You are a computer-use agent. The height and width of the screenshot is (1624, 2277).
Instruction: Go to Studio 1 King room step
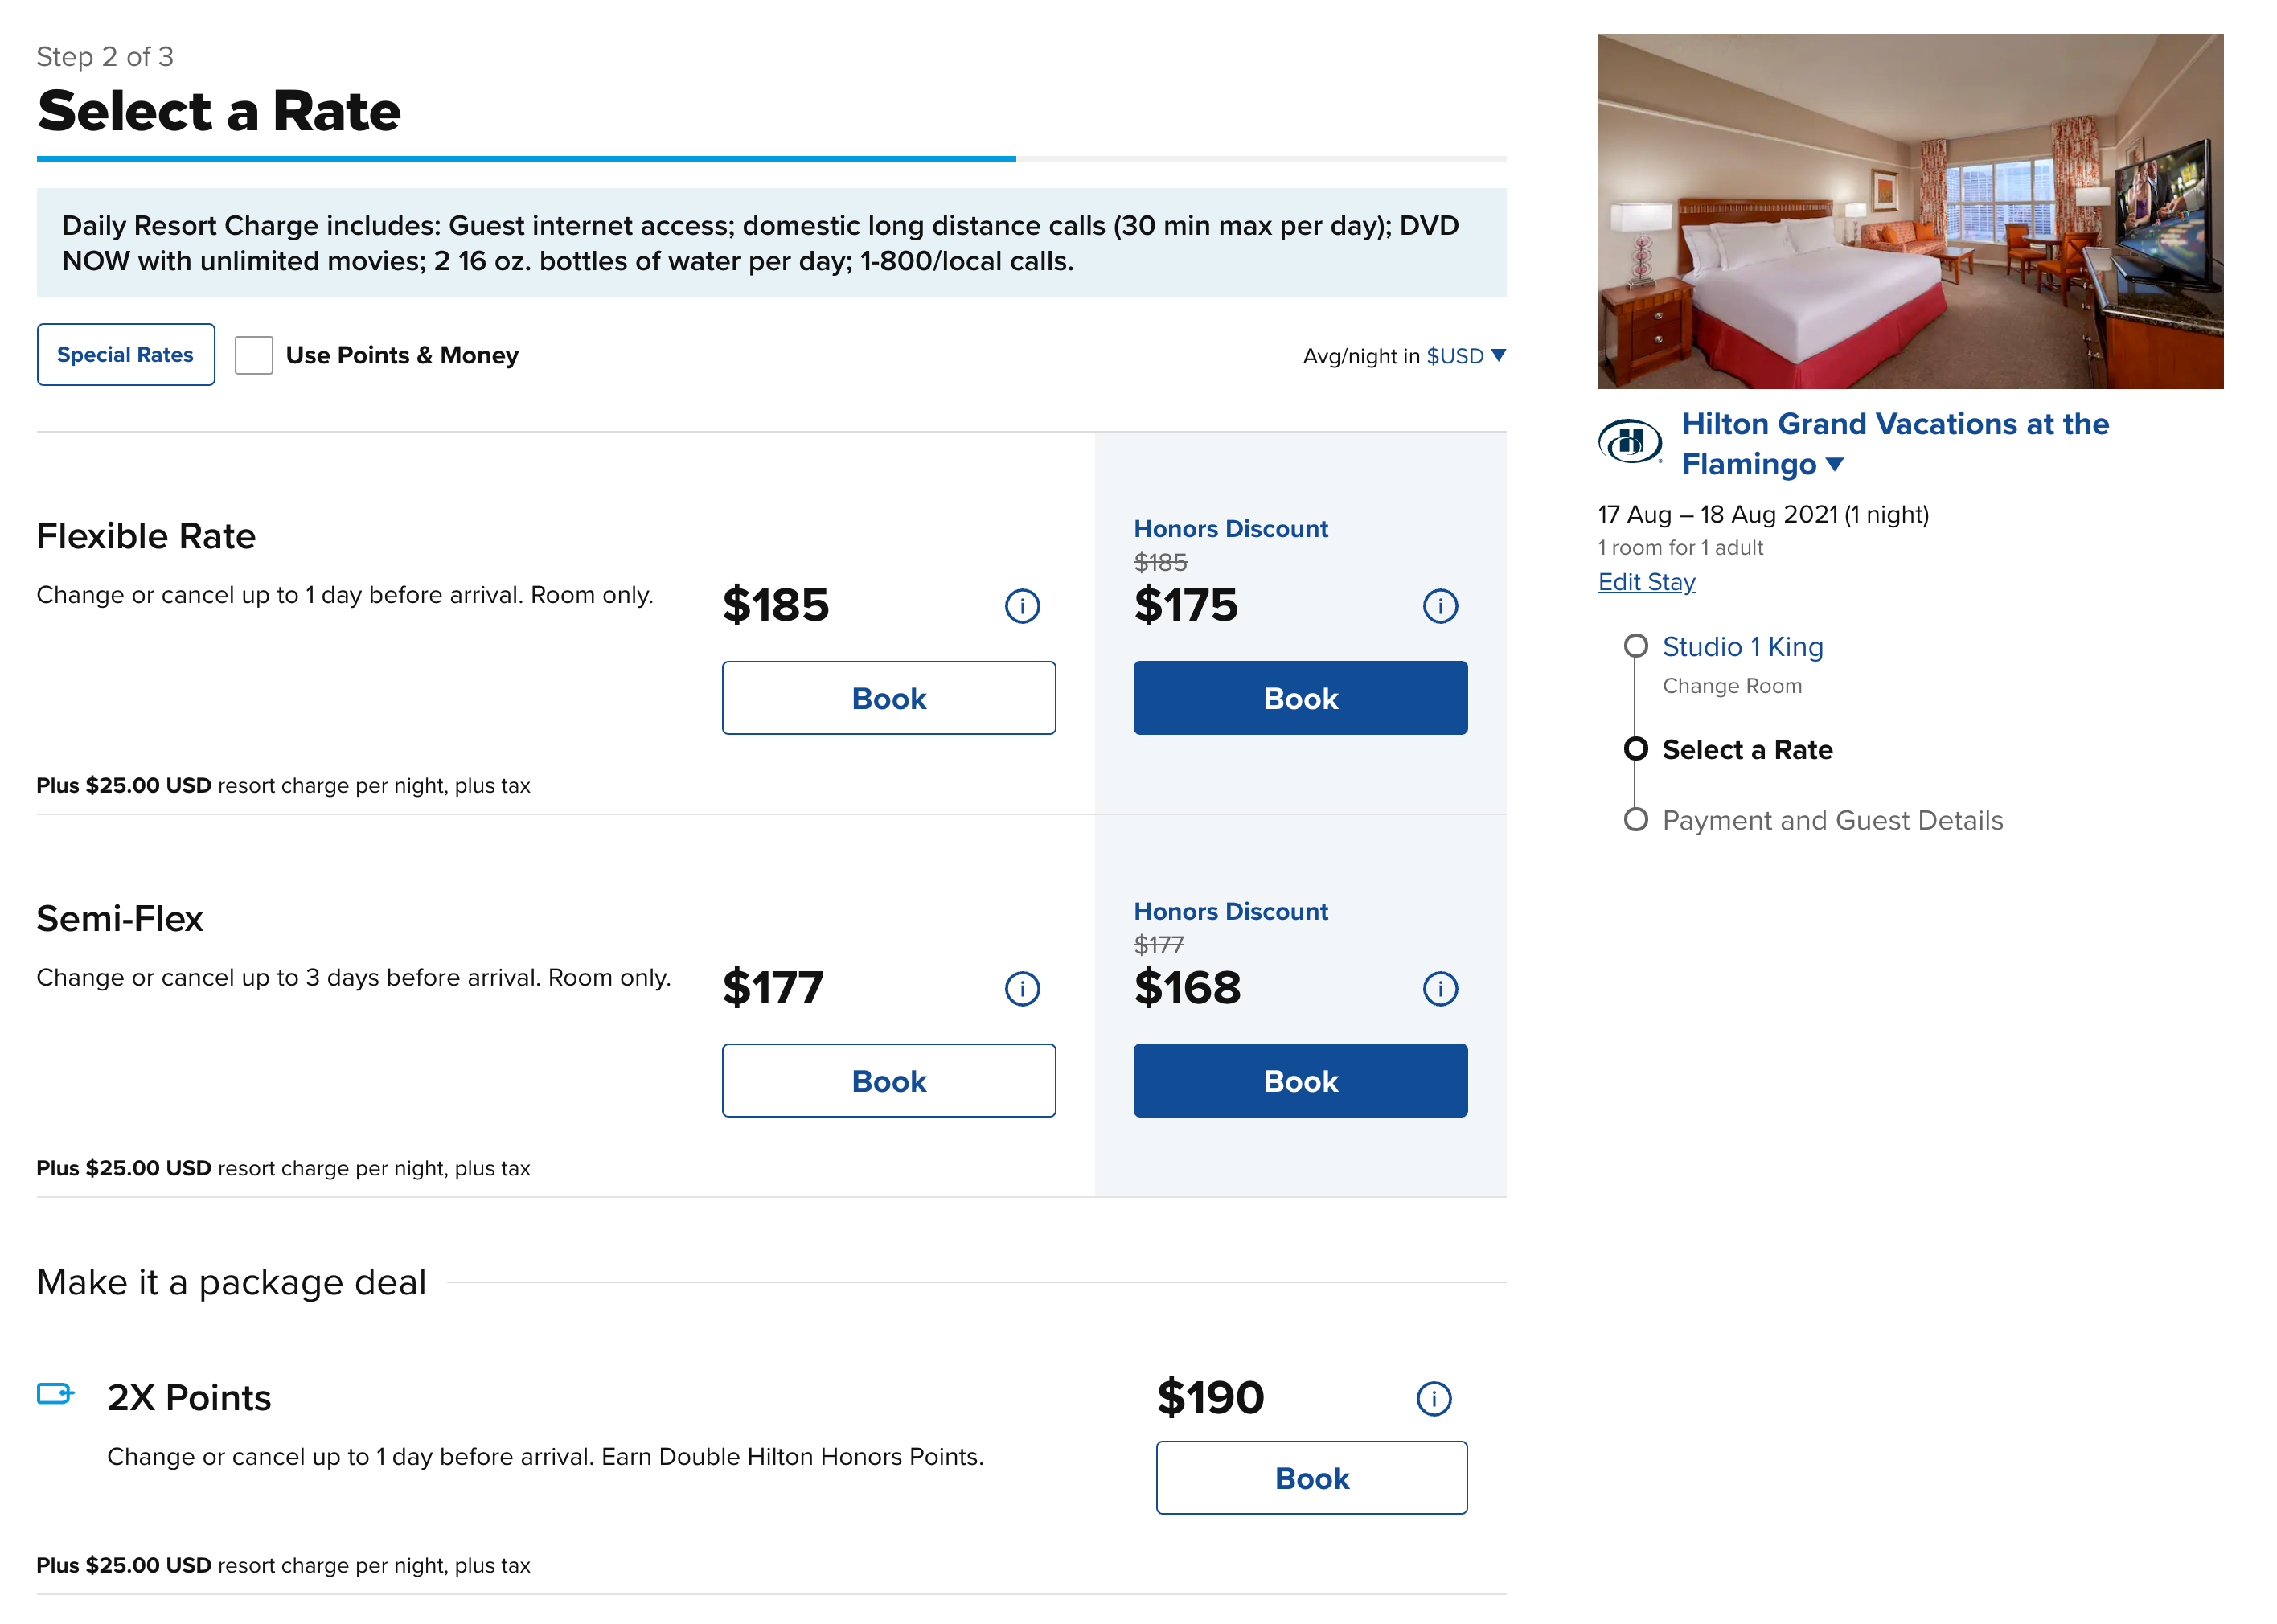click(1742, 647)
